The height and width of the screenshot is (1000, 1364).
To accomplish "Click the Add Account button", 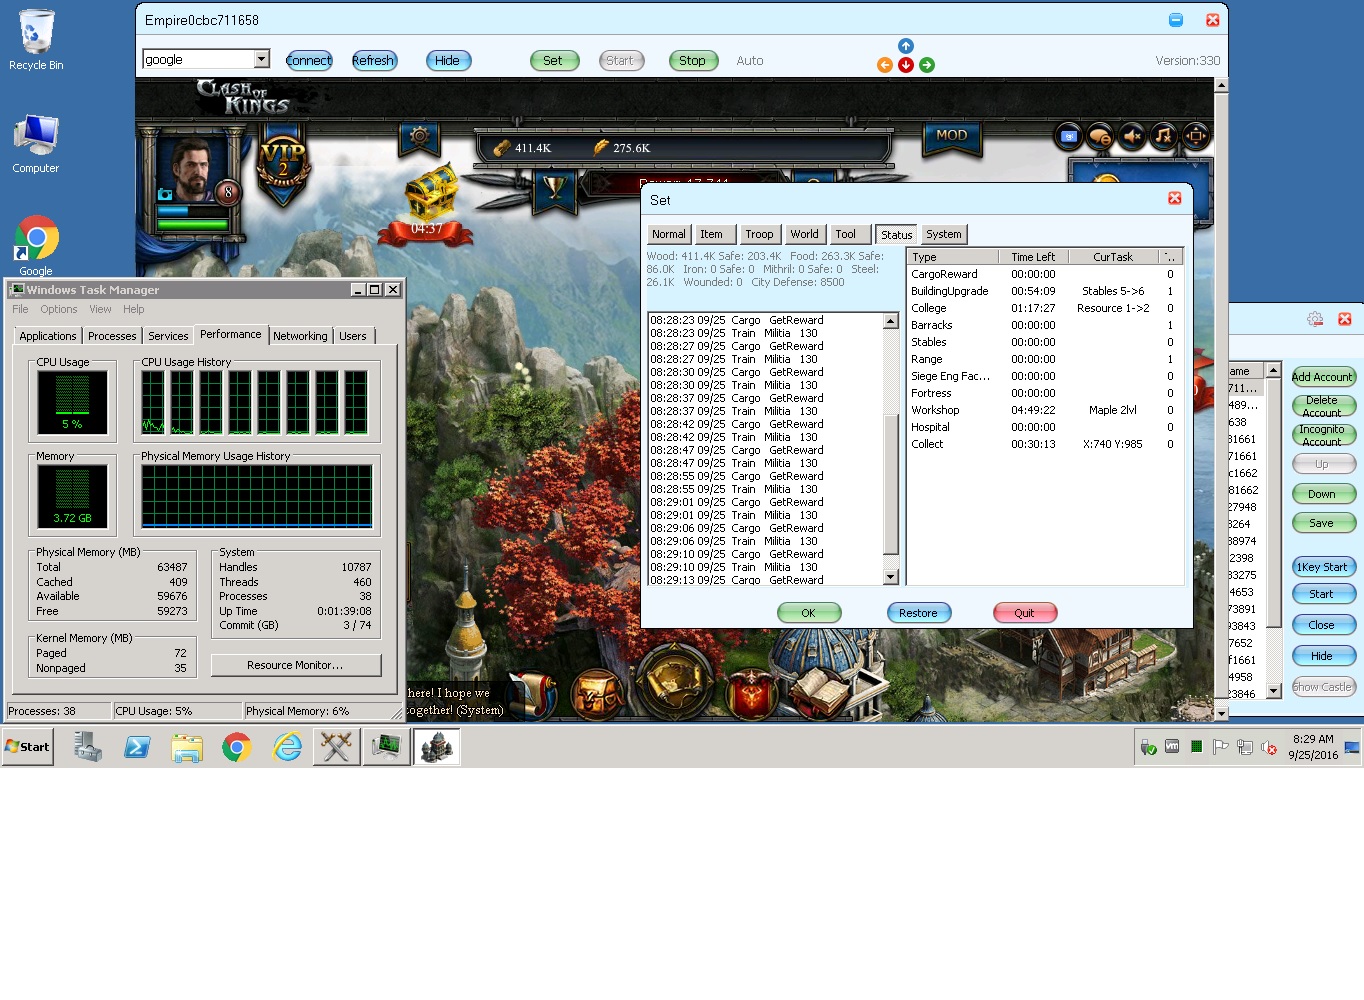I will point(1322,377).
